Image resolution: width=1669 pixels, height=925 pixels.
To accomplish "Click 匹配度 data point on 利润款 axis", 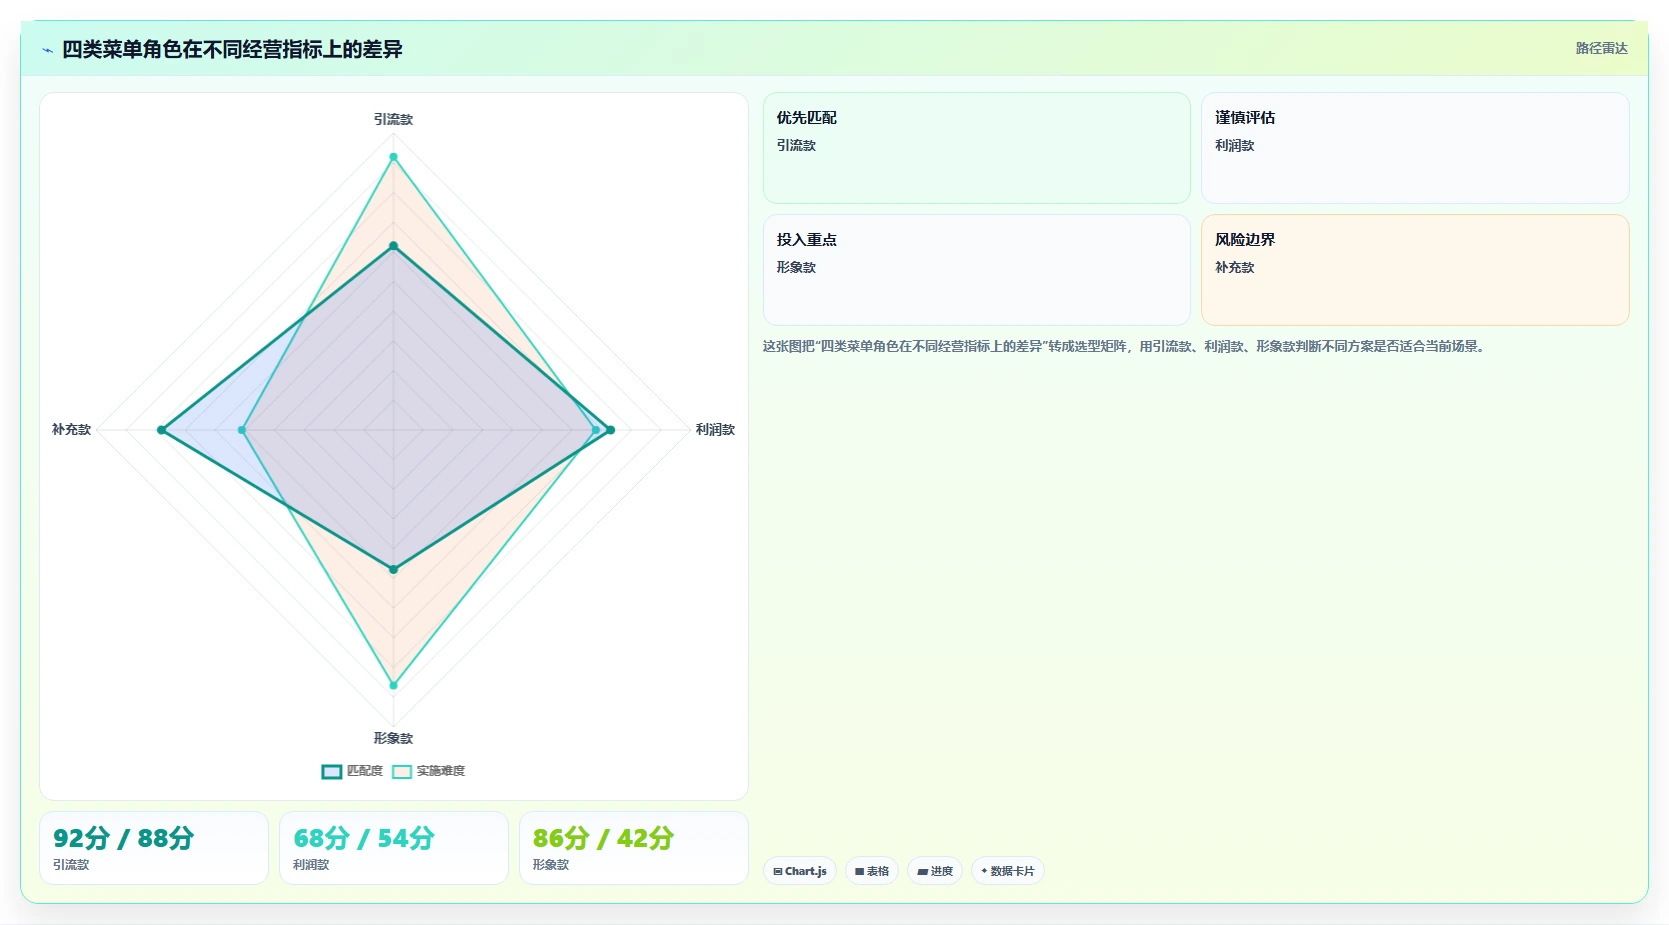I will 610,430.
